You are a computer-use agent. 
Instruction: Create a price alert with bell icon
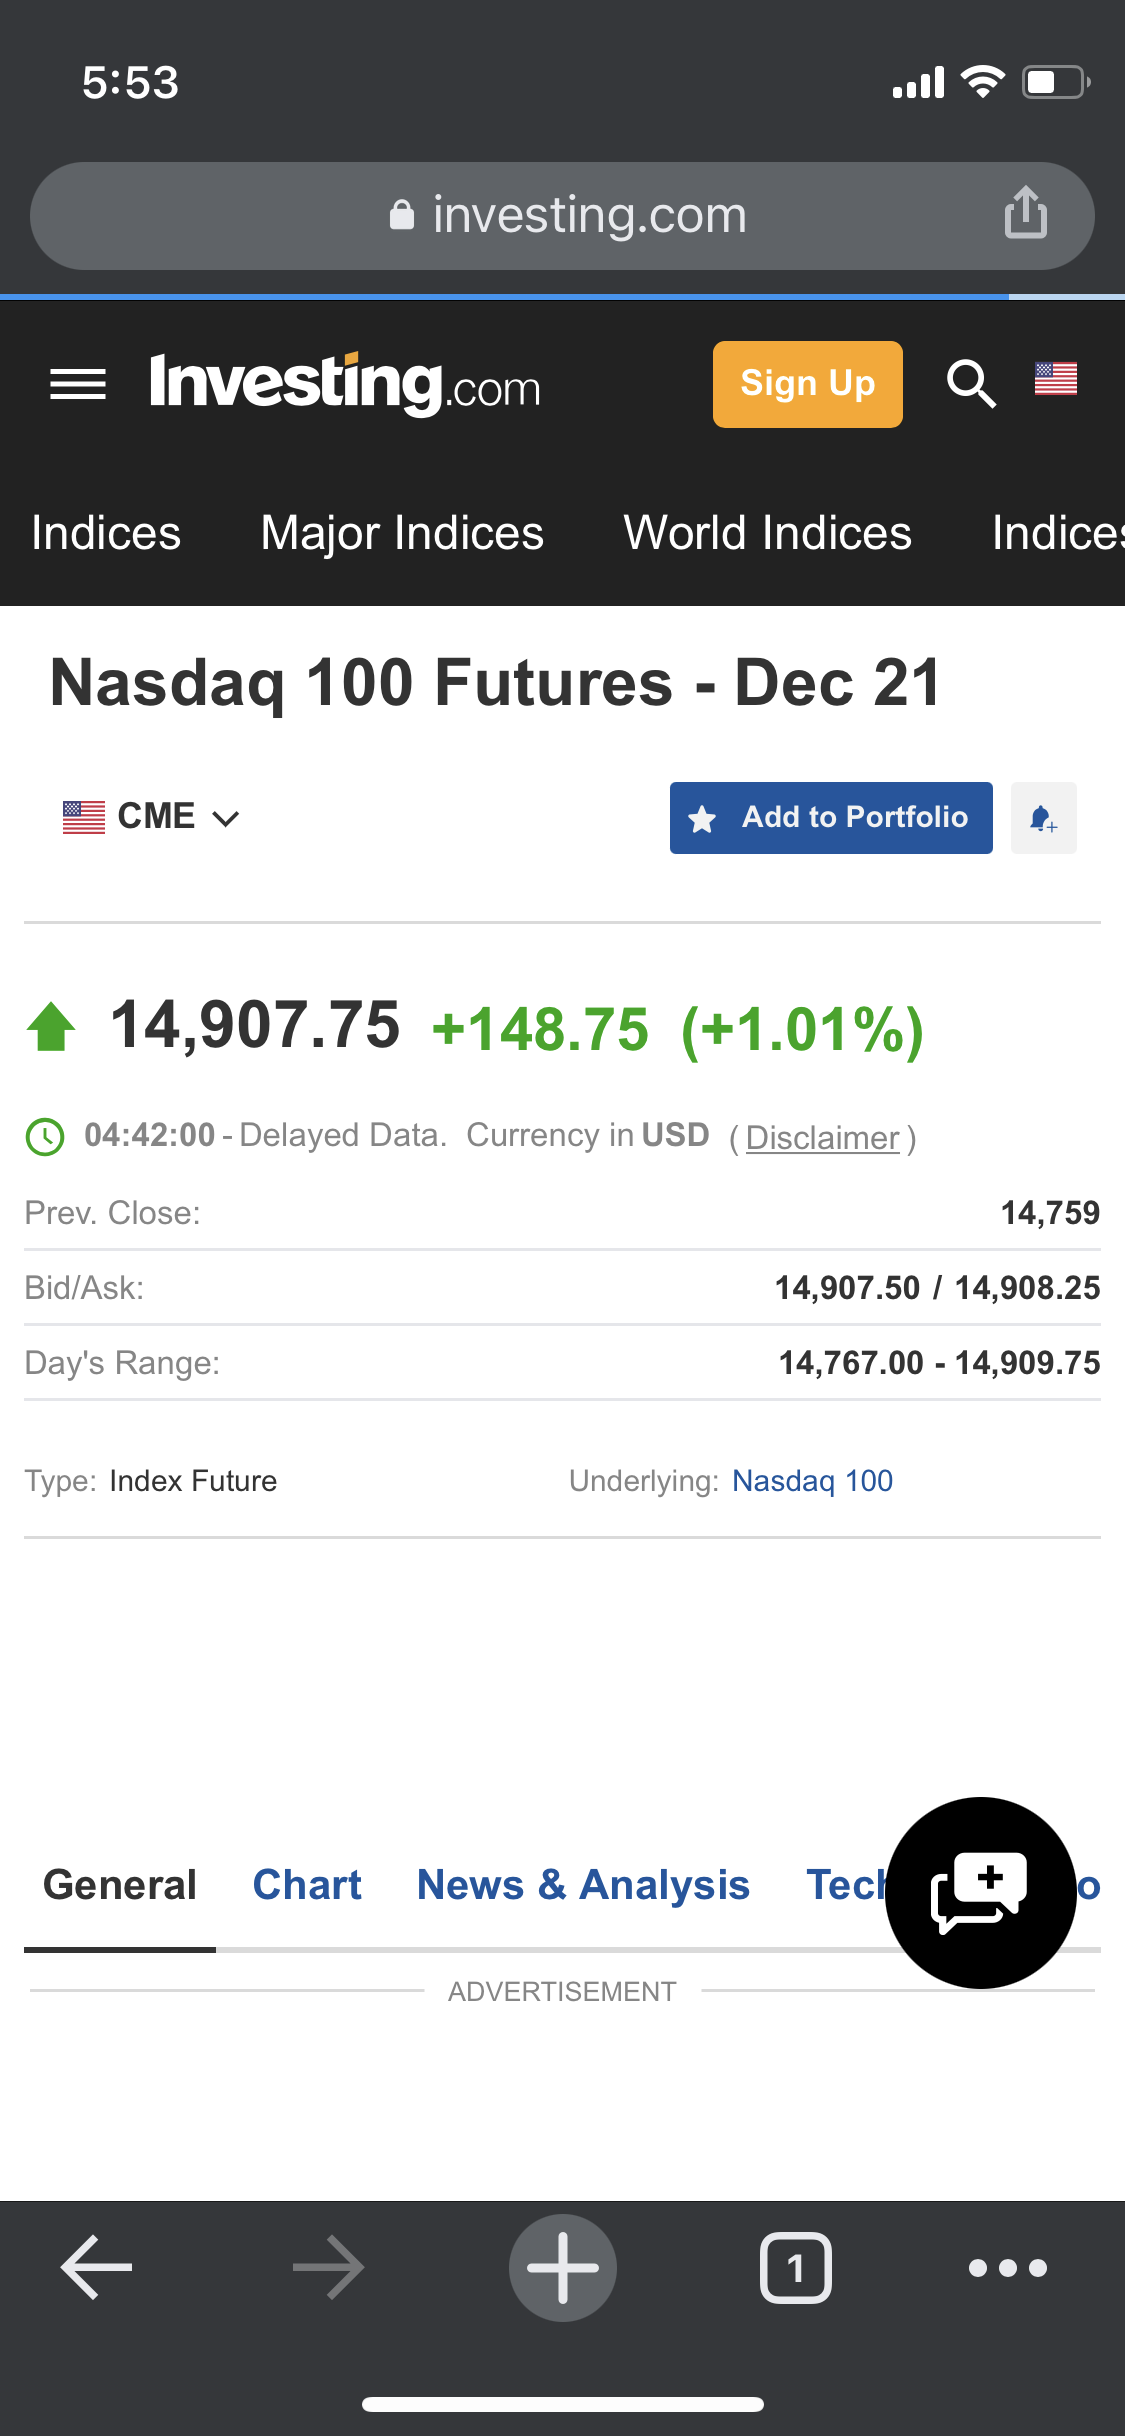point(1043,818)
